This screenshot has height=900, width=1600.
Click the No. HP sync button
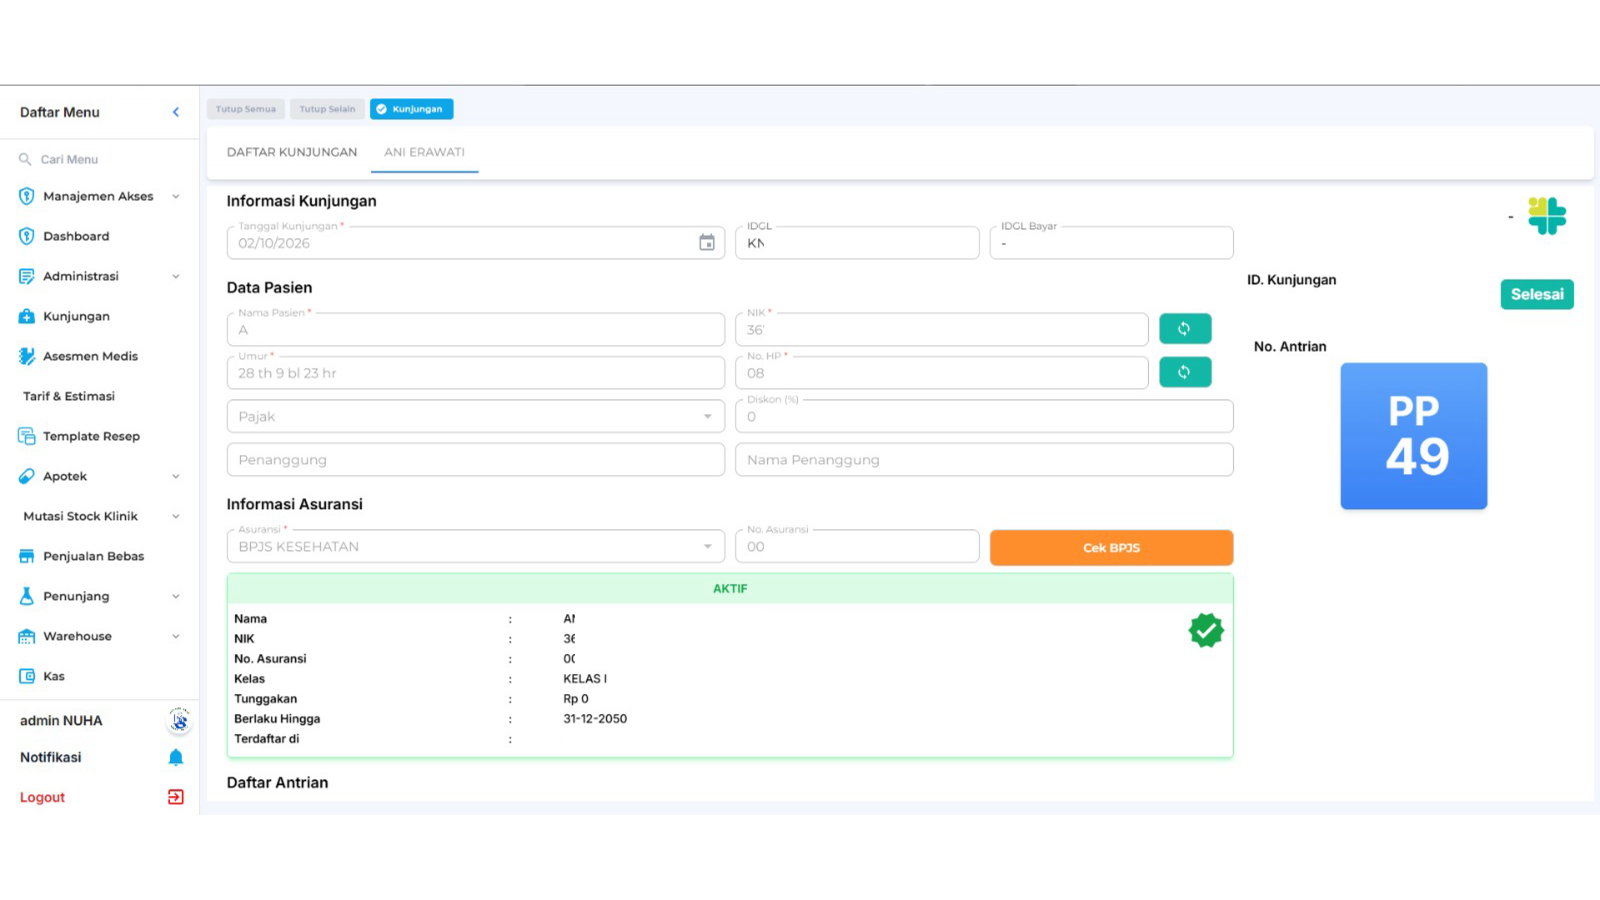tap(1185, 372)
